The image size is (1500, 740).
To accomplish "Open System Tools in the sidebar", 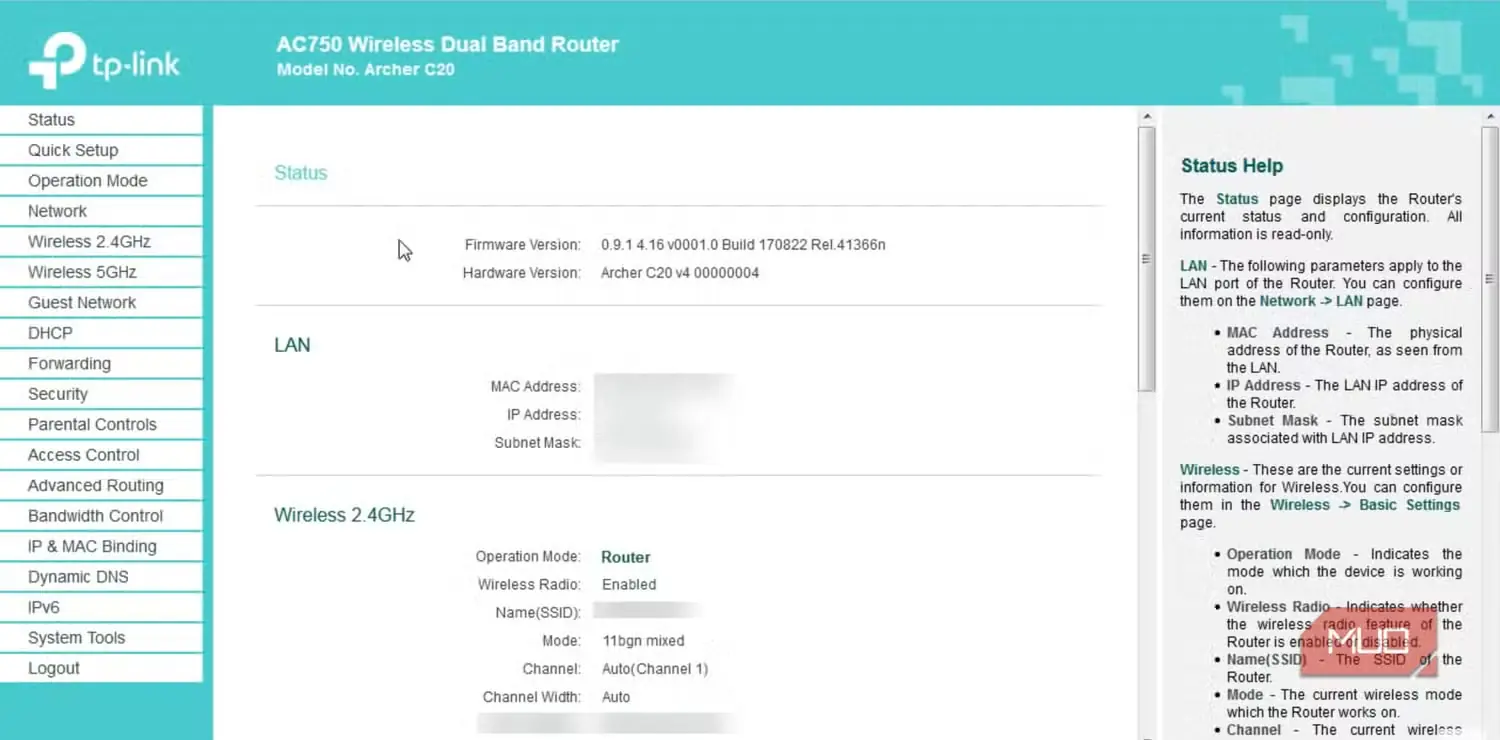I will click(101, 638).
